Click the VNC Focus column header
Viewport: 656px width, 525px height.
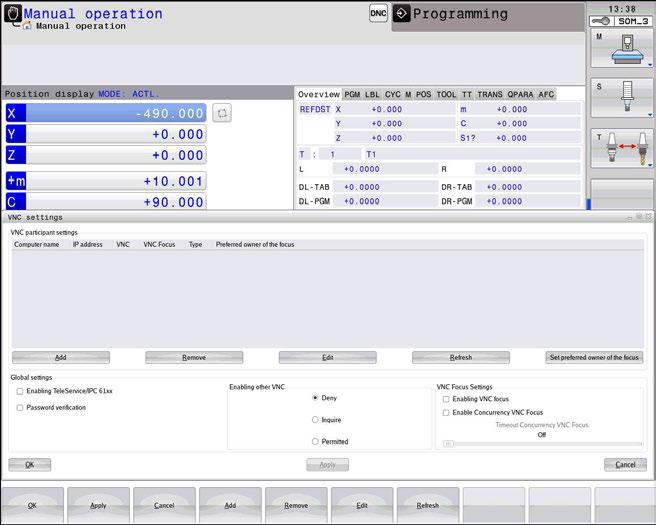point(159,244)
